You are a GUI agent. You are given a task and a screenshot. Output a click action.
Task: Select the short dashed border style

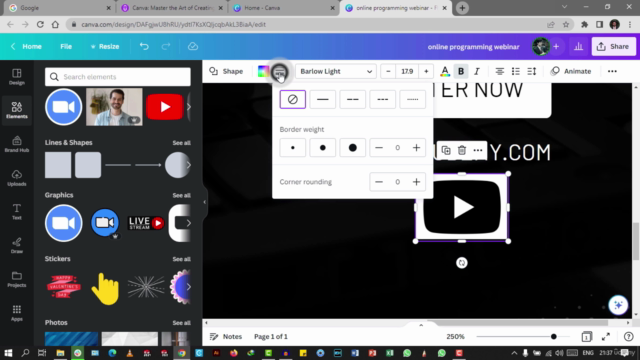382,99
